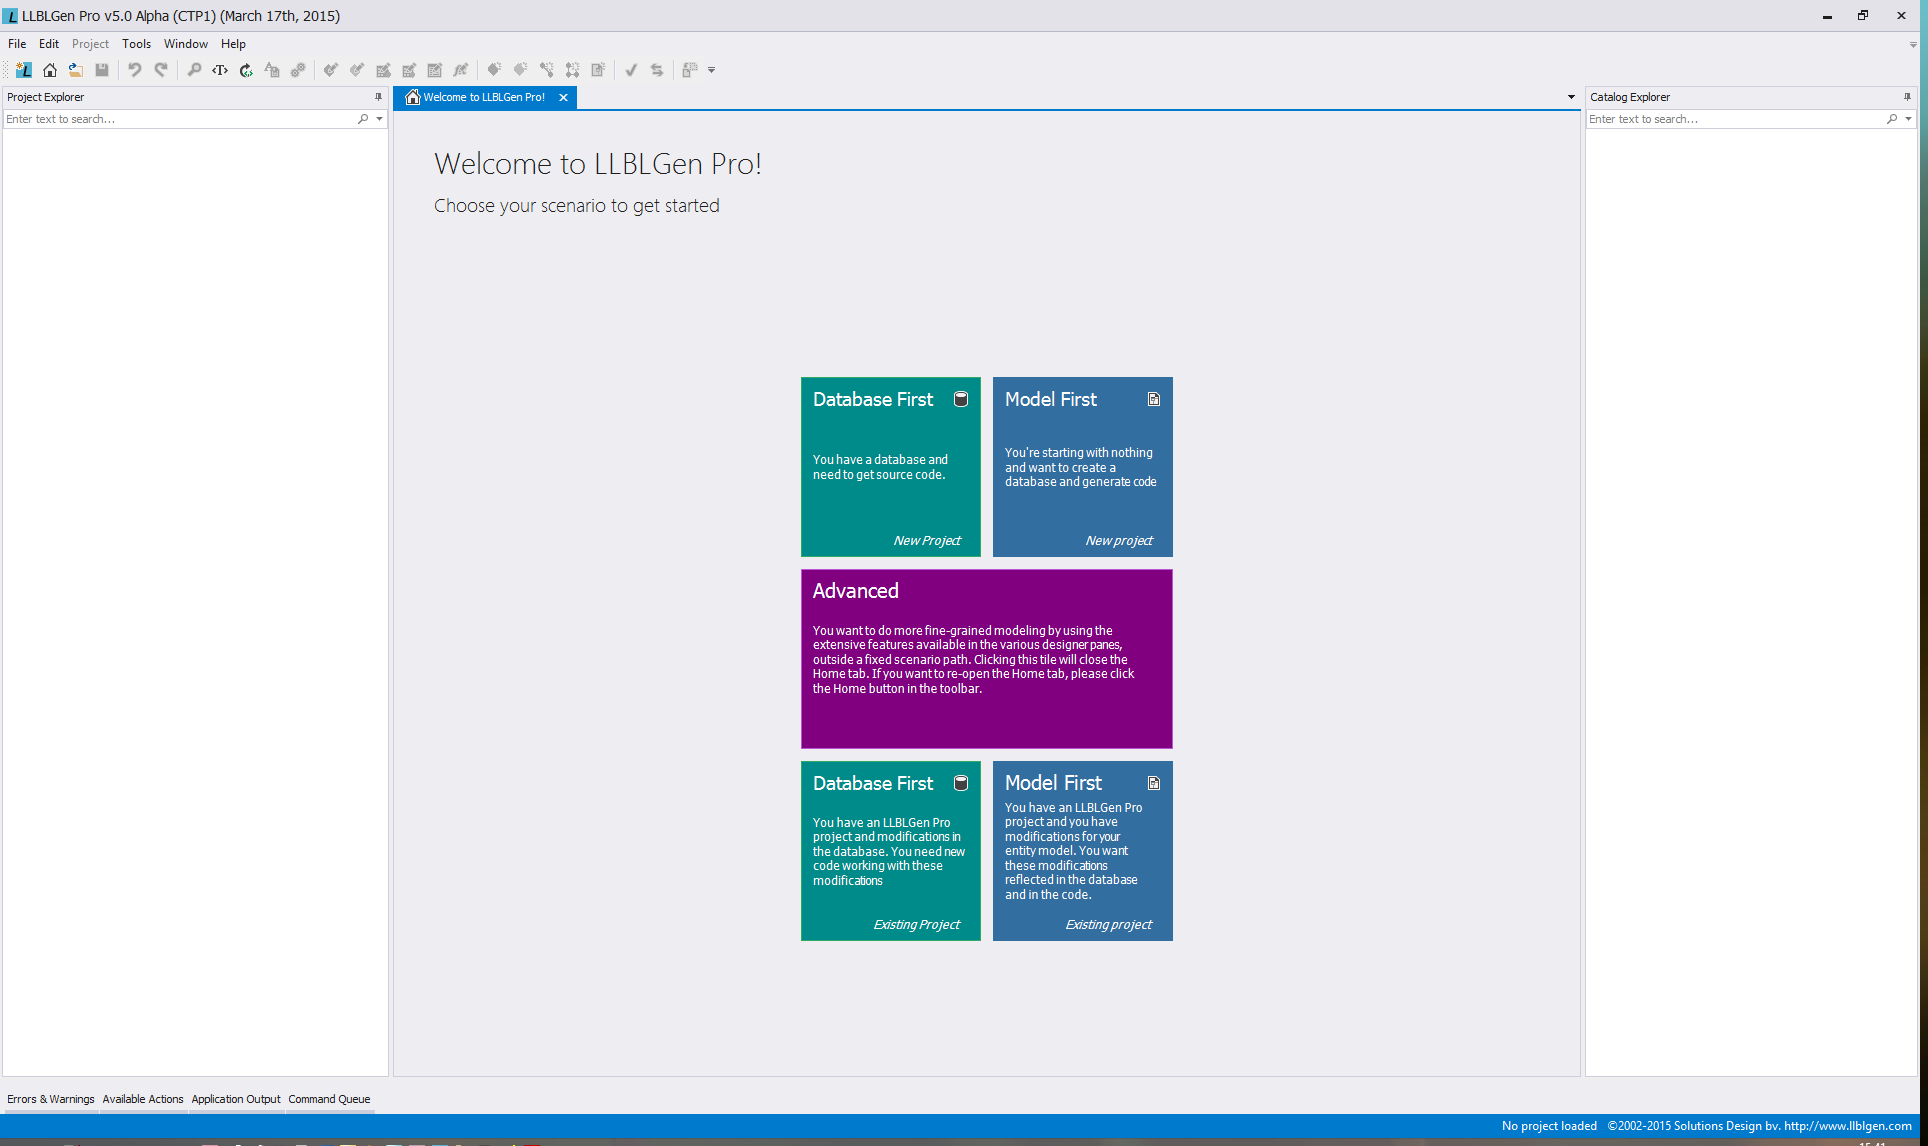Choose Database First Existing Project tile

click(891, 851)
